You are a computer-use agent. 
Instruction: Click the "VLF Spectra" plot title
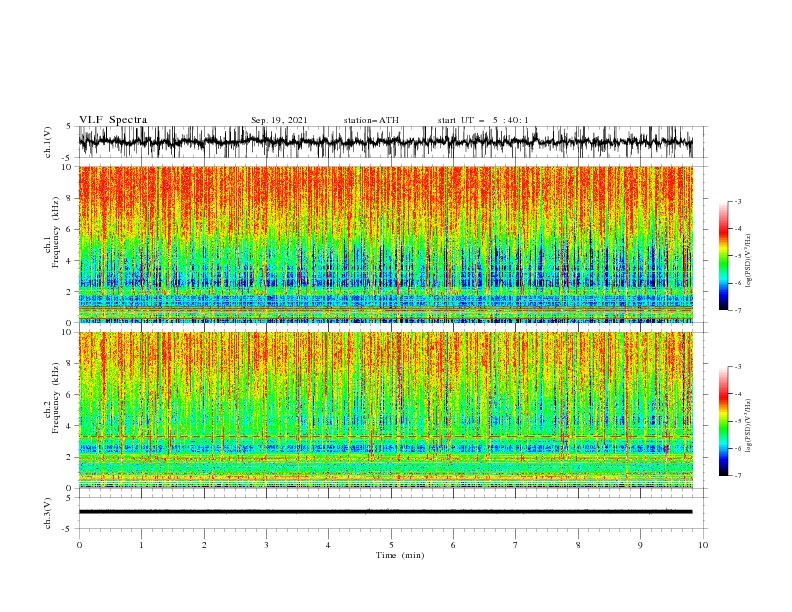[x=113, y=120]
